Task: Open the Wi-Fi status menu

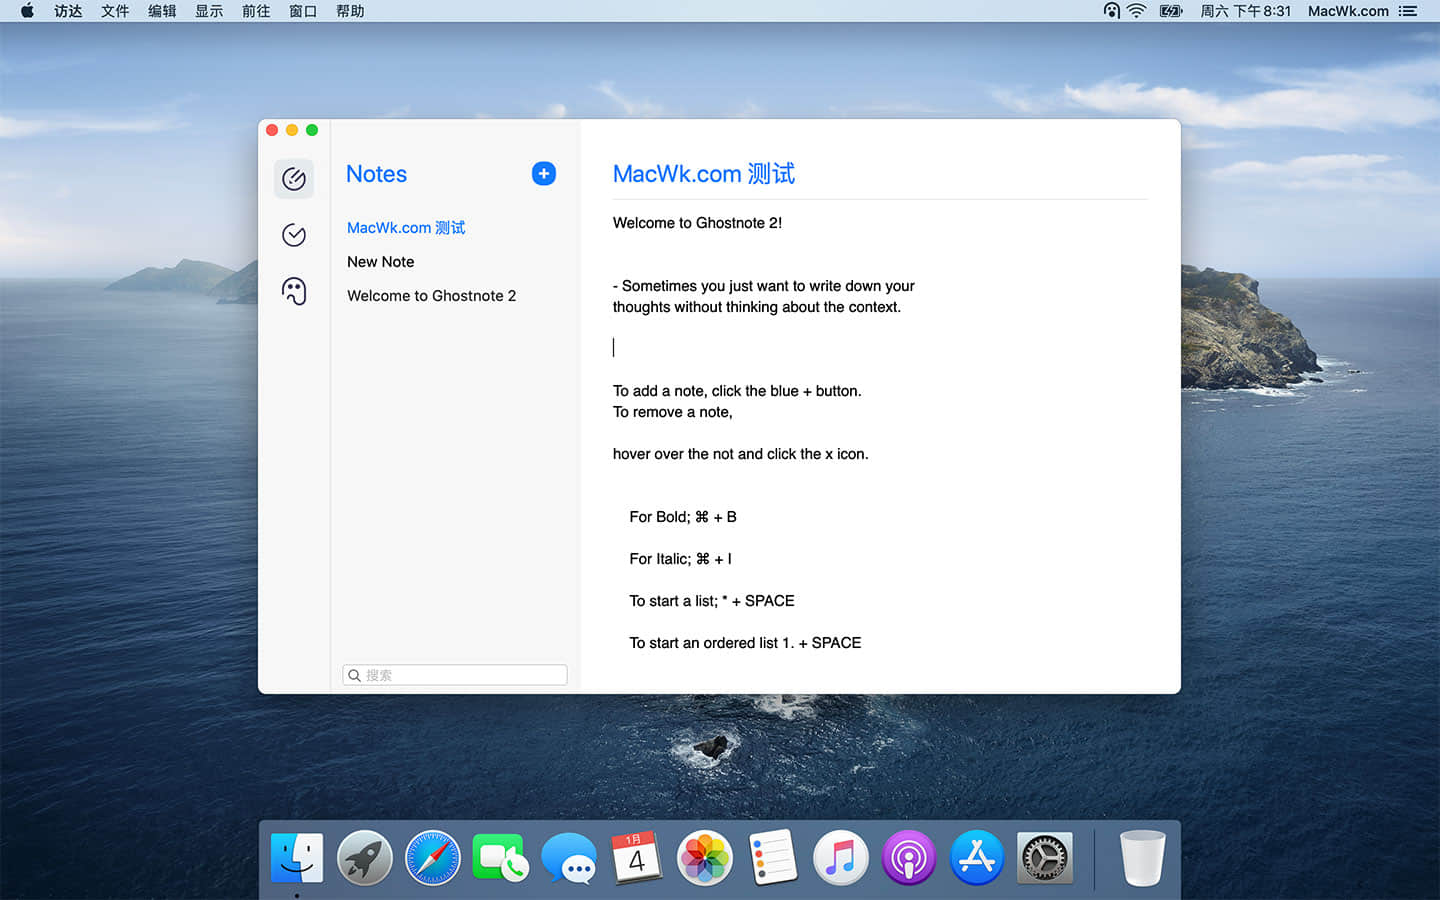Action: pos(1138,11)
